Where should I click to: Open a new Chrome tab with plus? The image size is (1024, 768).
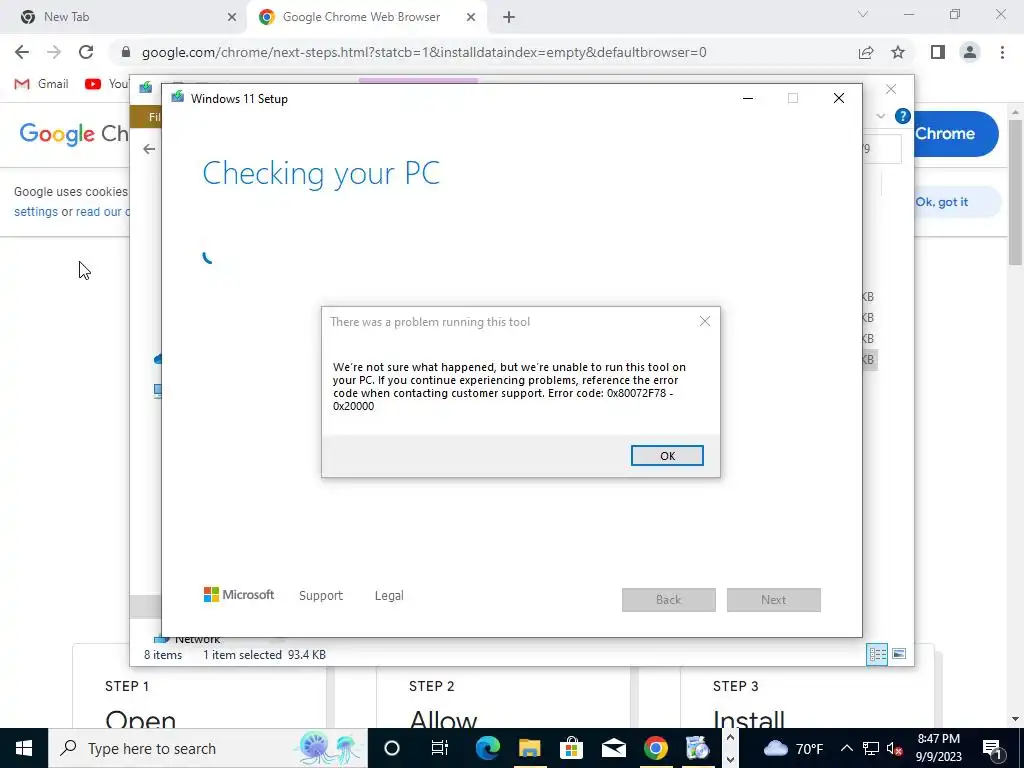click(x=509, y=18)
